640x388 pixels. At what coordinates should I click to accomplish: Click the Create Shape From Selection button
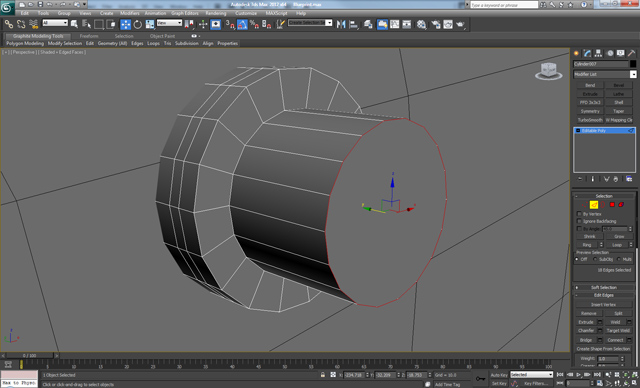coord(603,349)
